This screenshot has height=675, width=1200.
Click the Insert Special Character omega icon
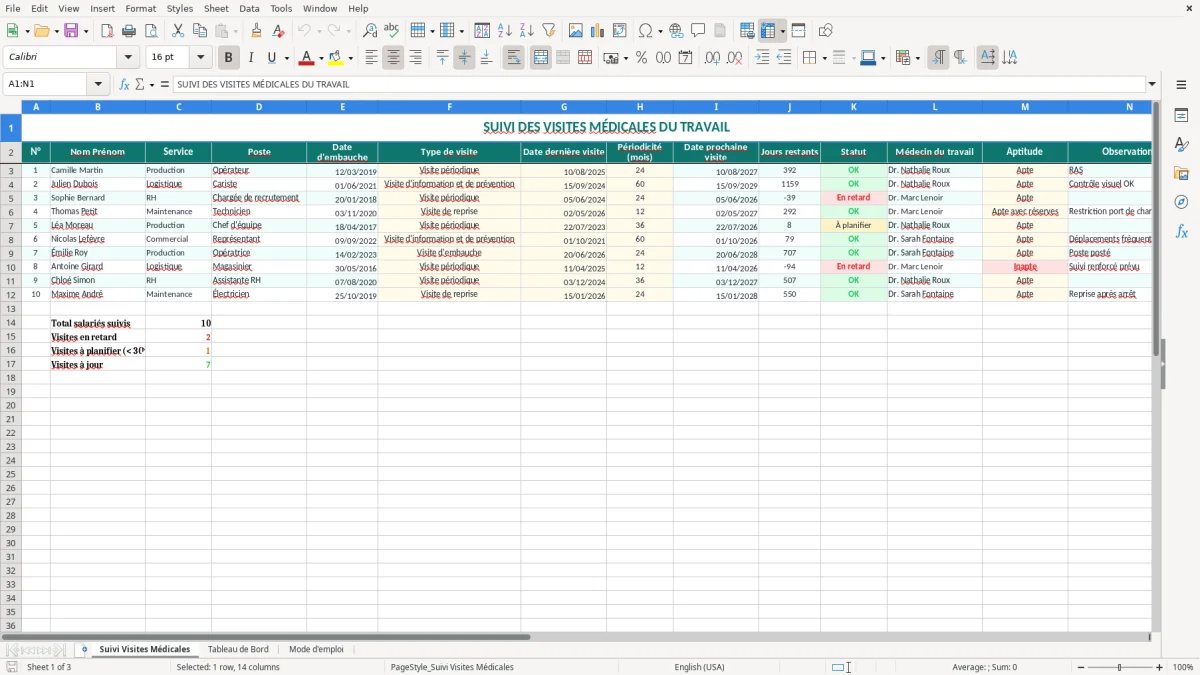click(645, 31)
